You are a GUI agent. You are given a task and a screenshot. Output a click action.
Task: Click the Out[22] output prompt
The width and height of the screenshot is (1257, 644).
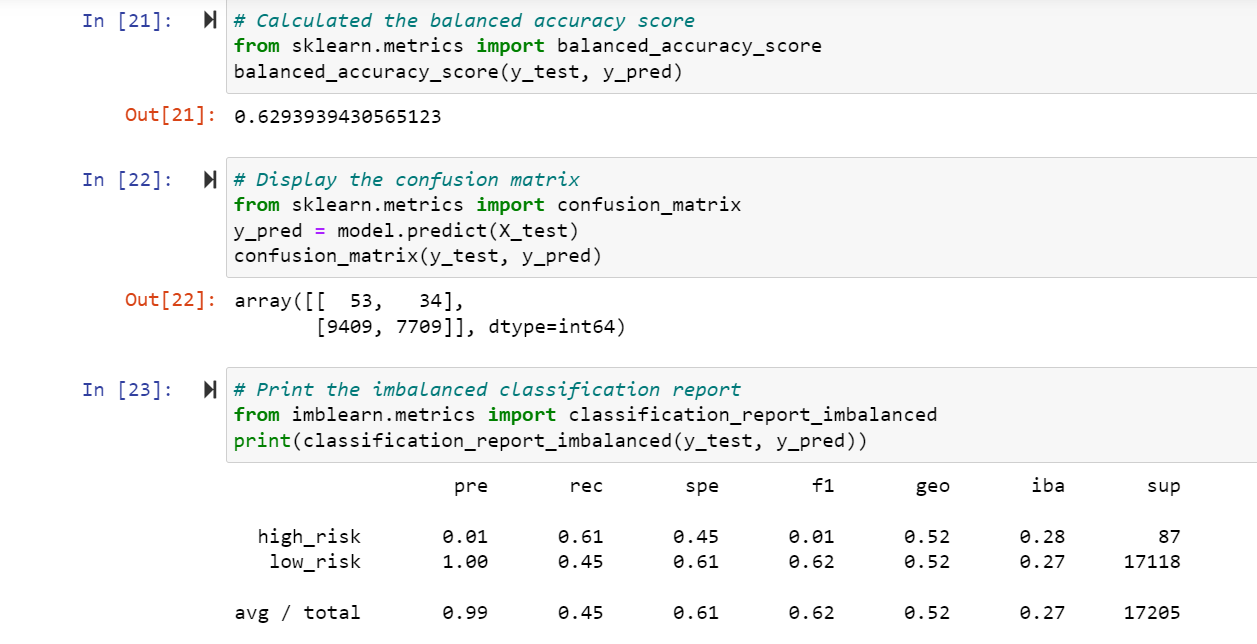[171, 300]
